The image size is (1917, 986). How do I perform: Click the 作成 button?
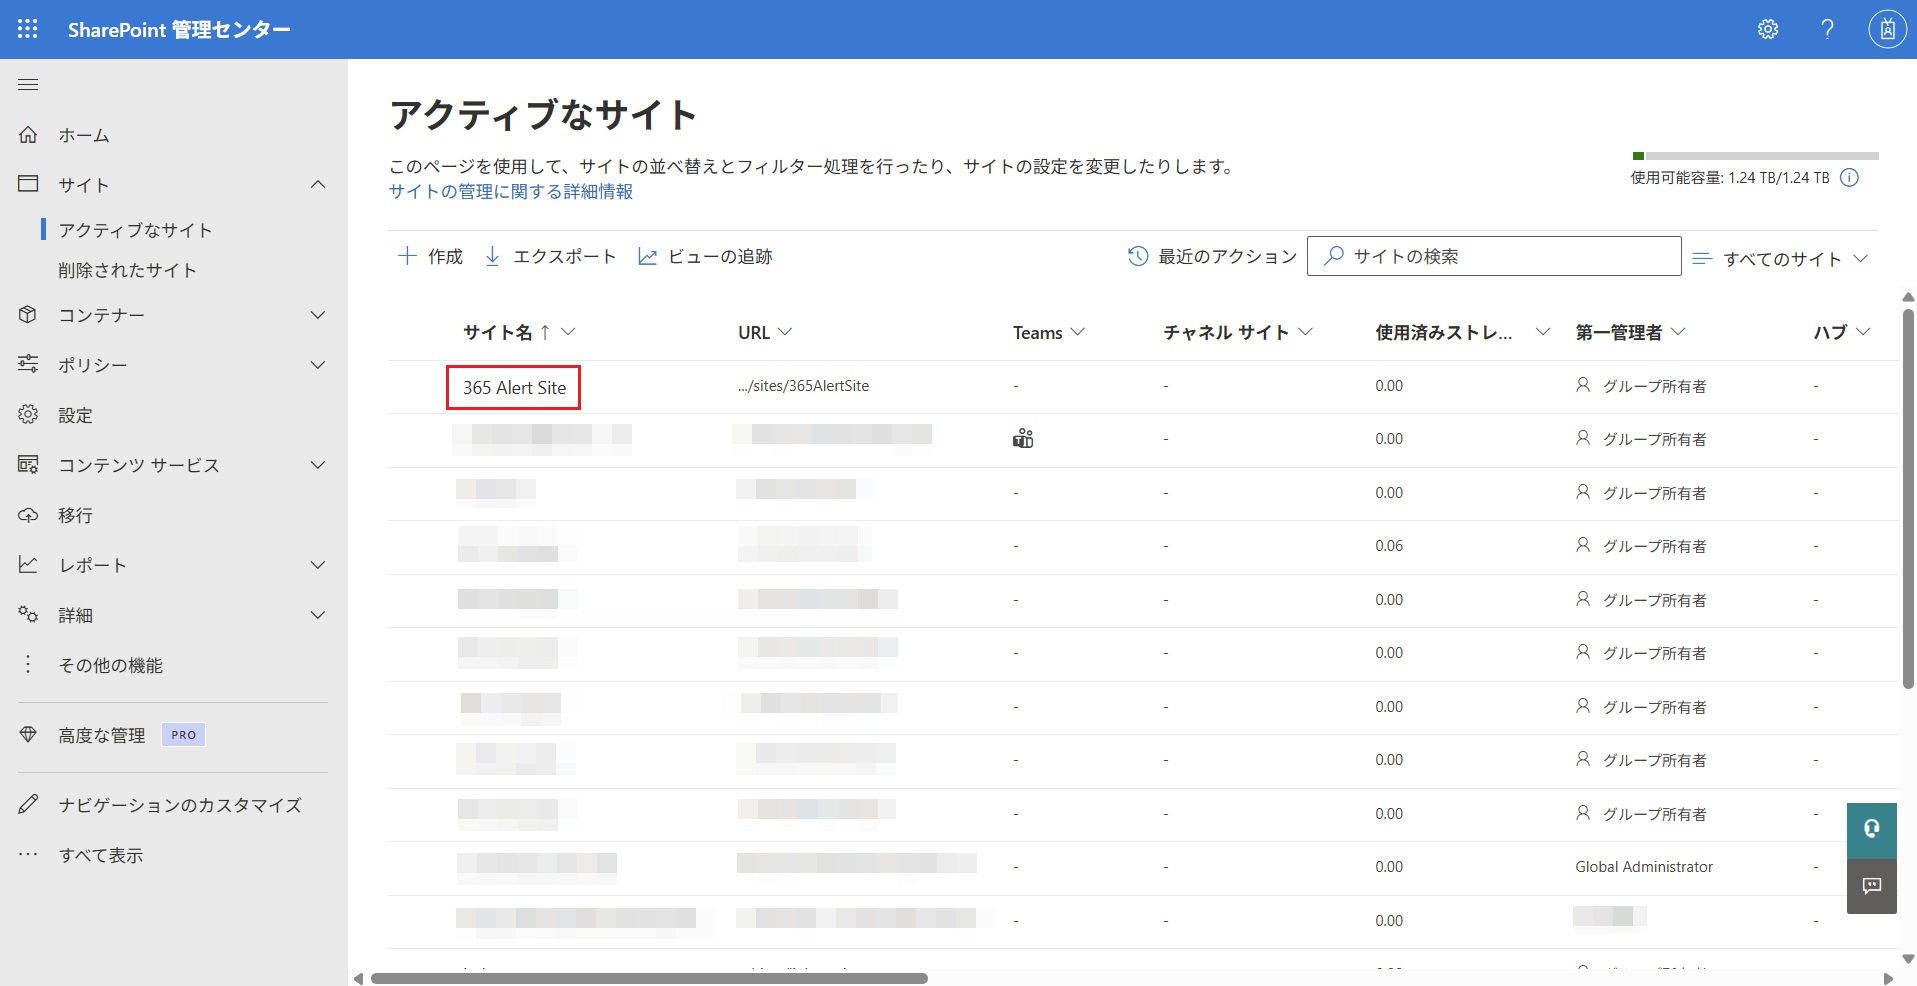point(431,257)
